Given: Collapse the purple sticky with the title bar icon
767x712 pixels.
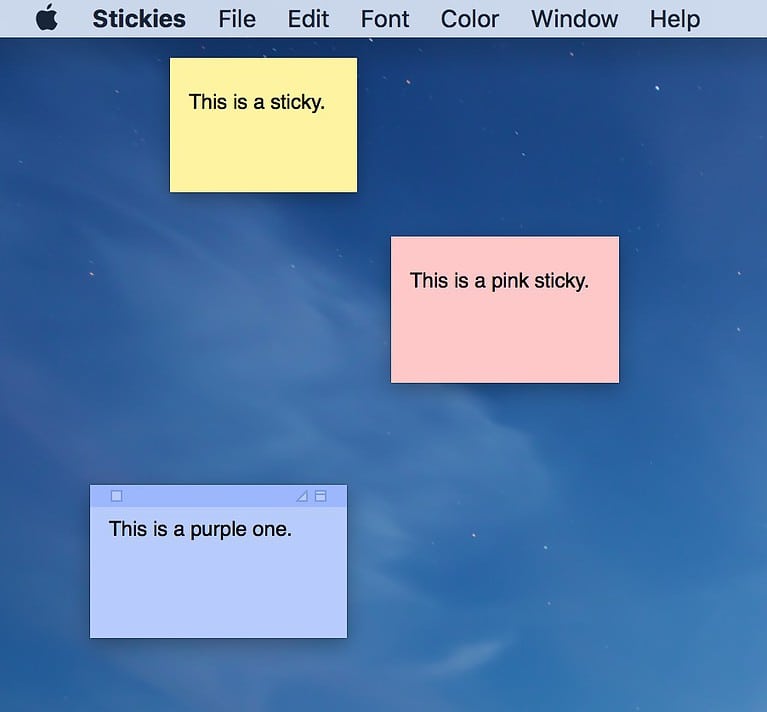Looking at the screenshot, I should click(x=321, y=496).
